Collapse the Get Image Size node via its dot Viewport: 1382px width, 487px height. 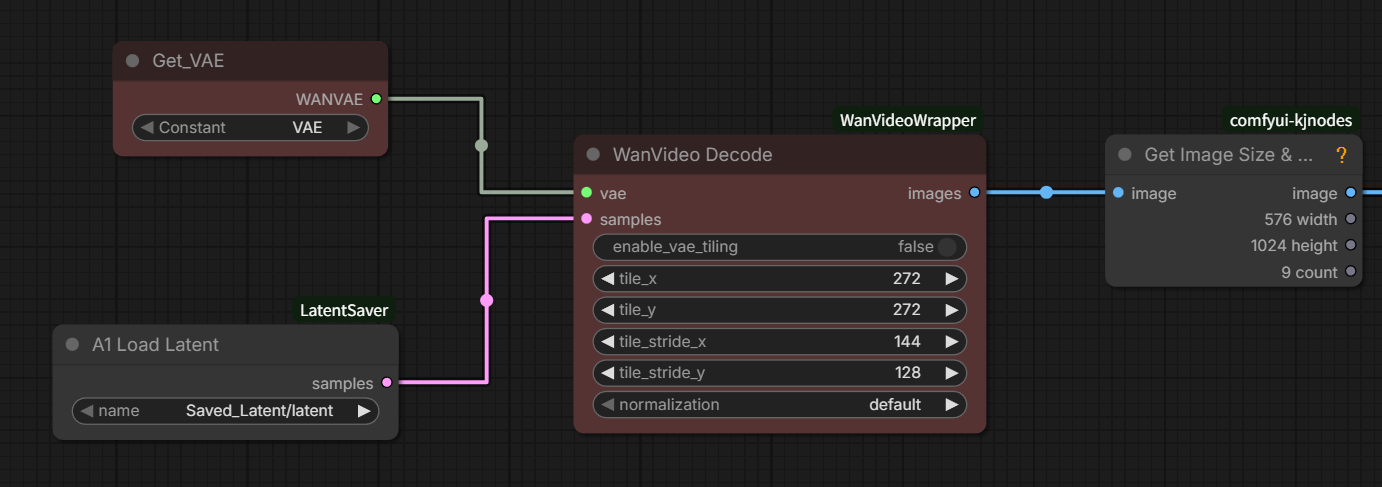[x=1125, y=155]
